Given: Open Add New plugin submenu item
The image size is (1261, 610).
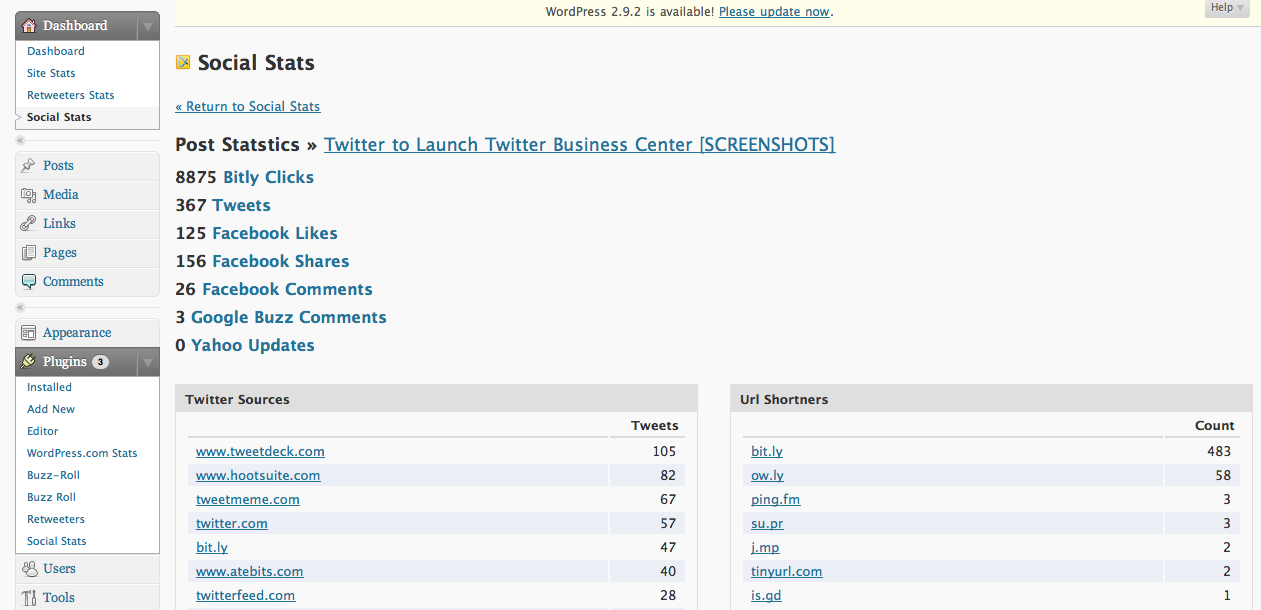Looking at the screenshot, I should [x=51, y=409].
